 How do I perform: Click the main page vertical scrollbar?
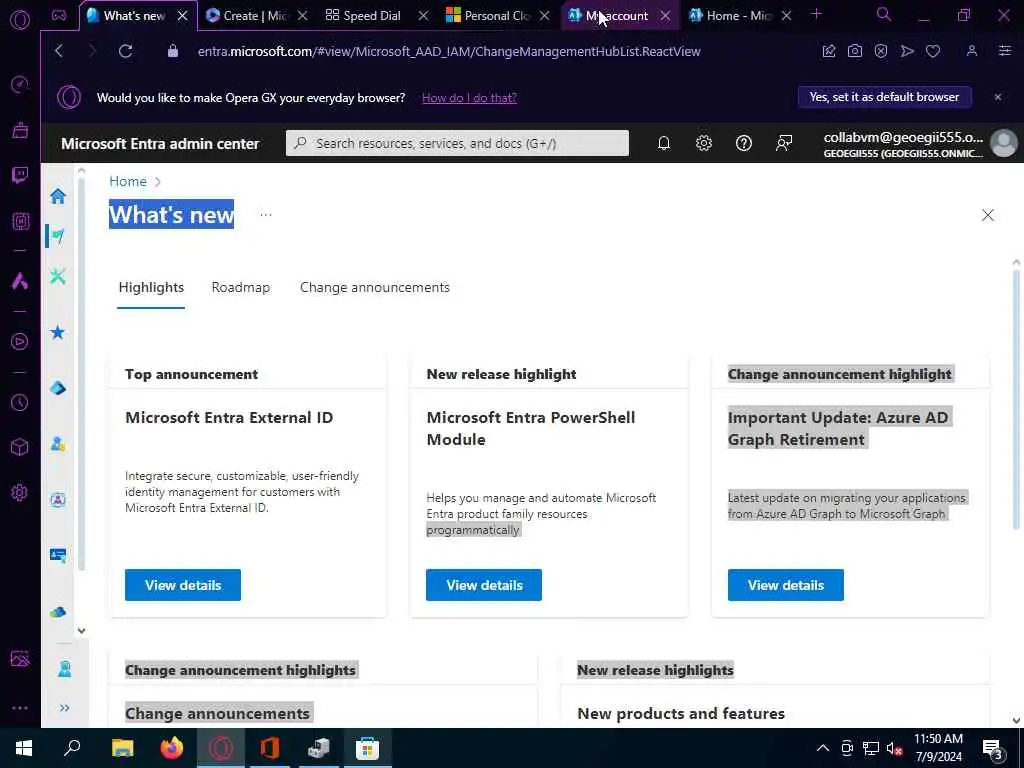coord(1016,398)
